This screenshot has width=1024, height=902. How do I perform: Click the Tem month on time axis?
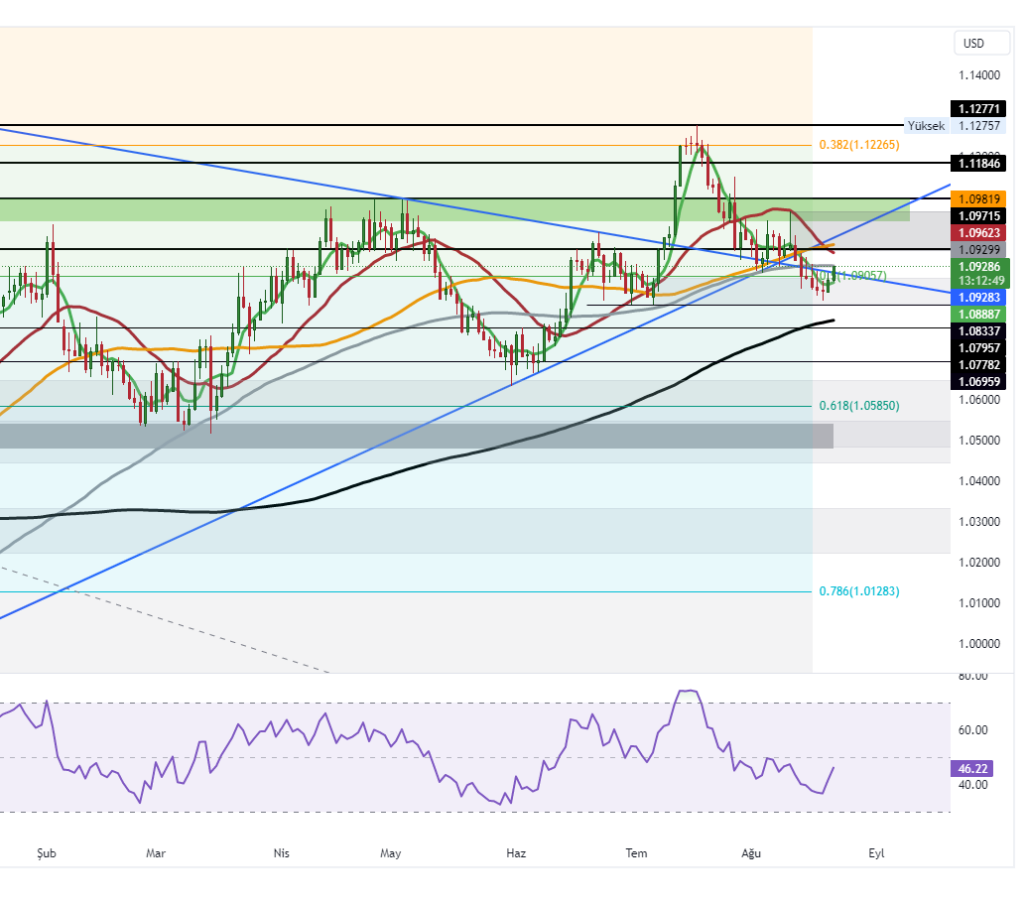(636, 853)
